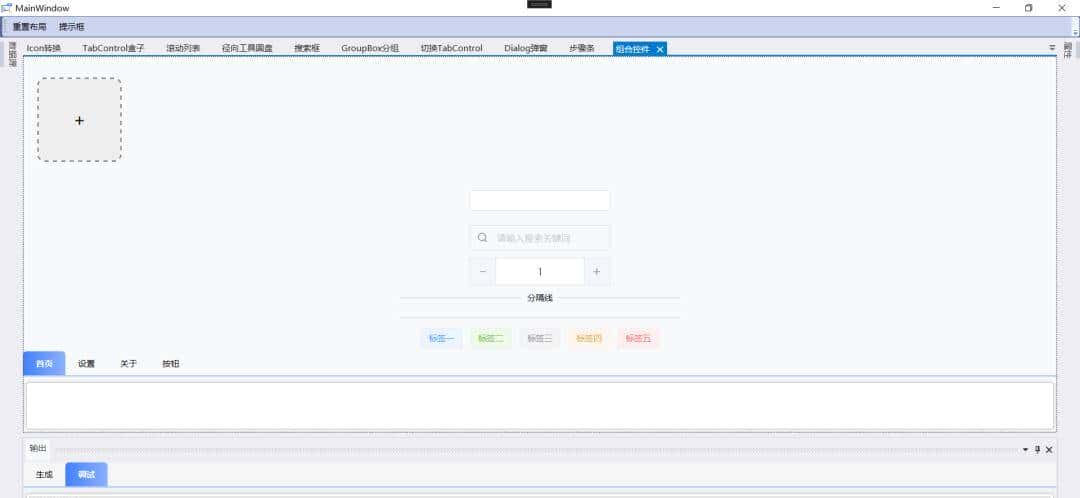Click the empty text box above the search field
This screenshot has width=1080, height=498.
pos(539,200)
